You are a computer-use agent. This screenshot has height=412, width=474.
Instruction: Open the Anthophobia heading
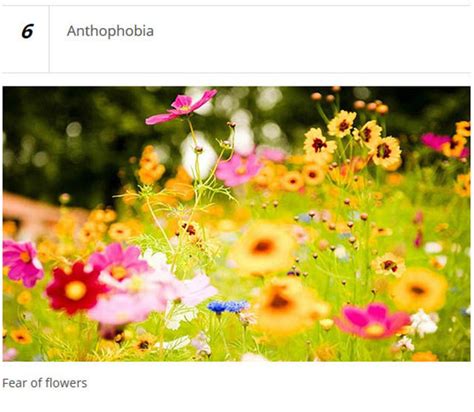110,31
